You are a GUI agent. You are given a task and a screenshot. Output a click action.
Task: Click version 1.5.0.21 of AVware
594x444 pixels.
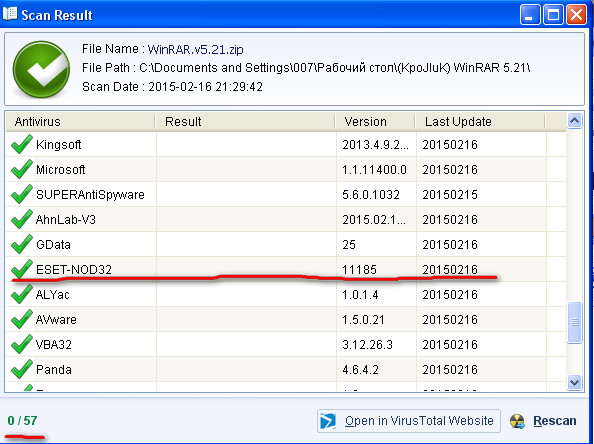click(x=363, y=319)
